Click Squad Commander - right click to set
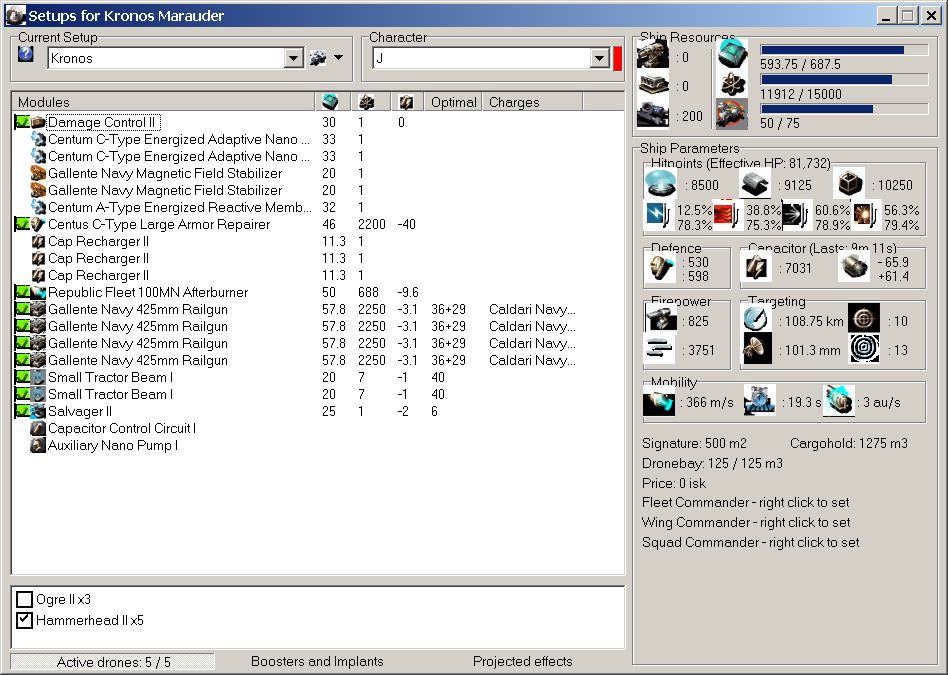Screen dimensions: 948x675 click(750, 543)
